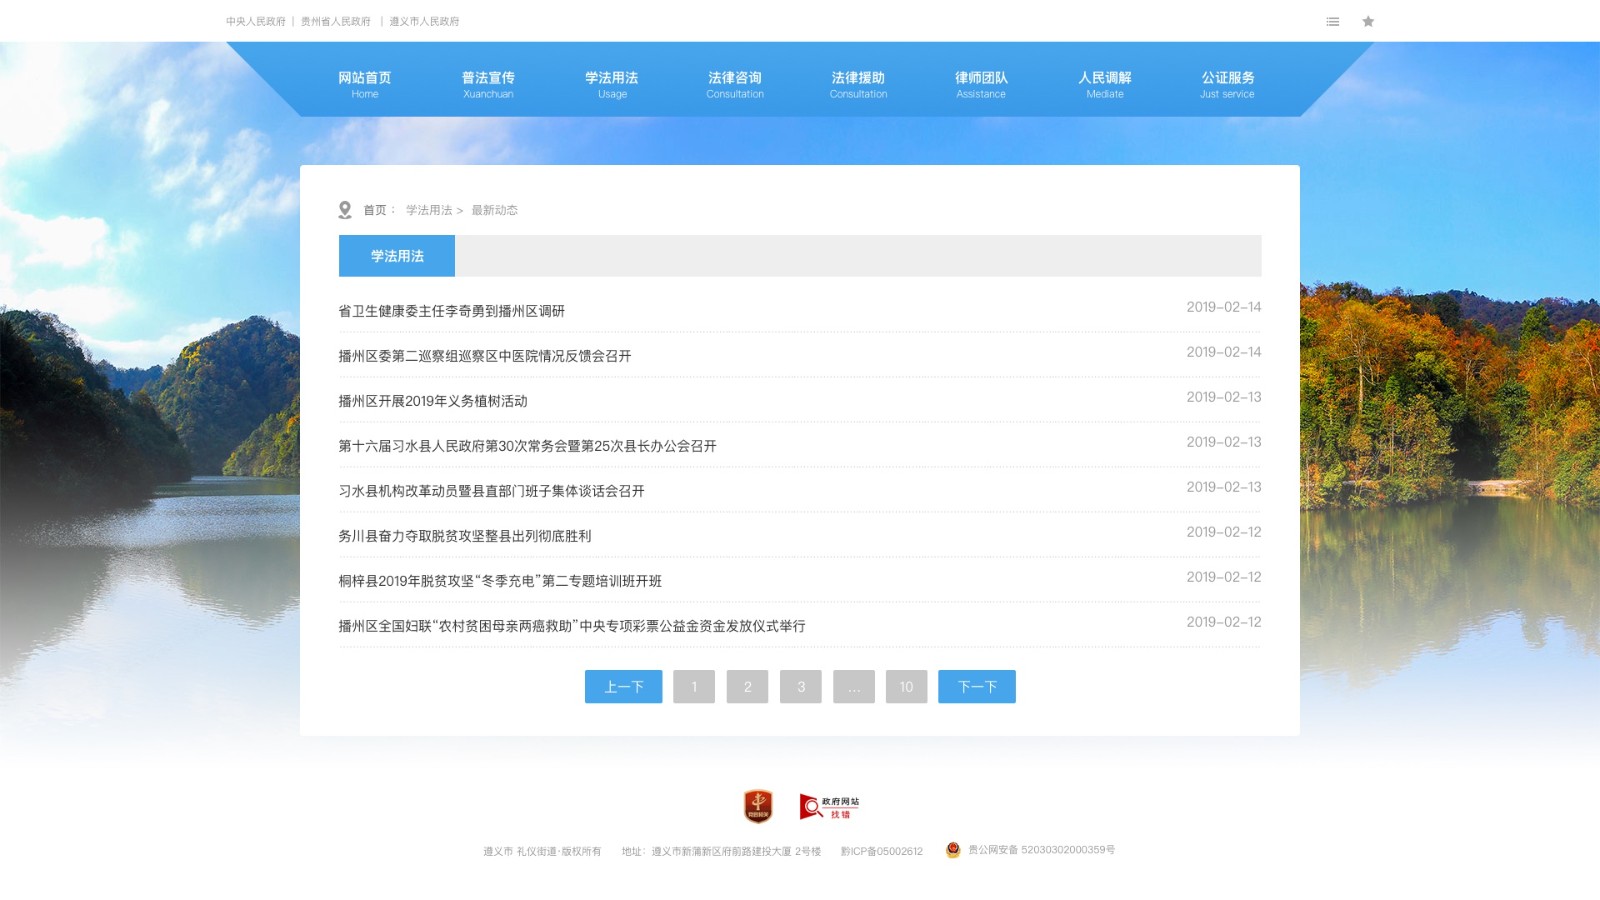Open the 网站首页 Home menu
This screenshot has width=1600, height=900.
[364, 84]
